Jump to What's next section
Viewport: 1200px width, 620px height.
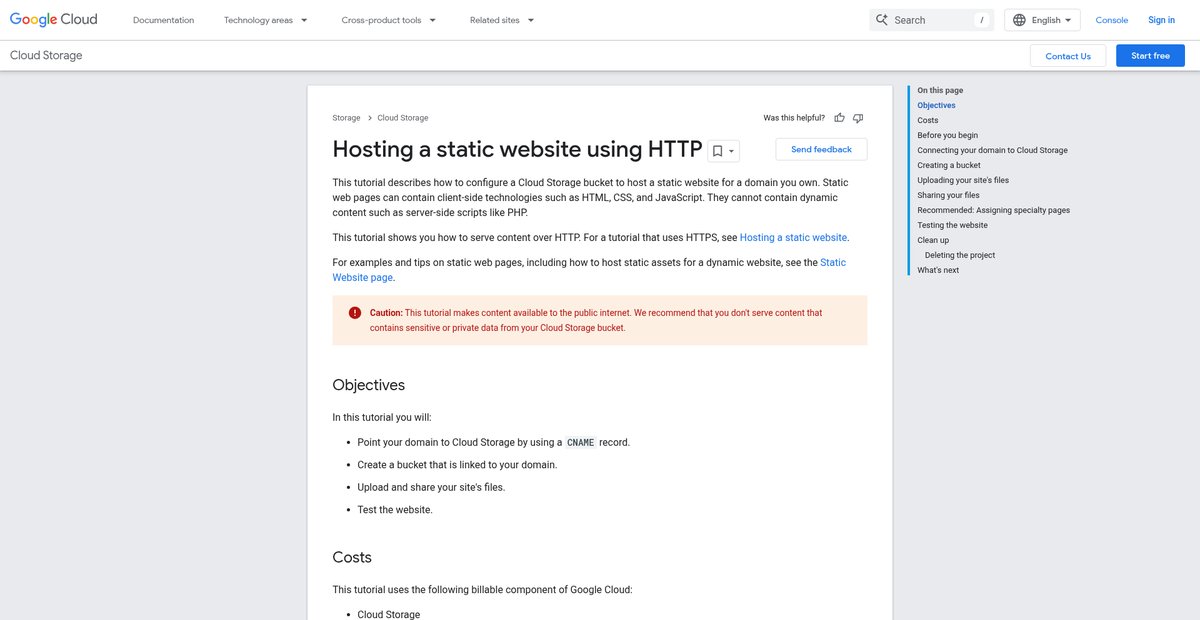tap(938, 270)
